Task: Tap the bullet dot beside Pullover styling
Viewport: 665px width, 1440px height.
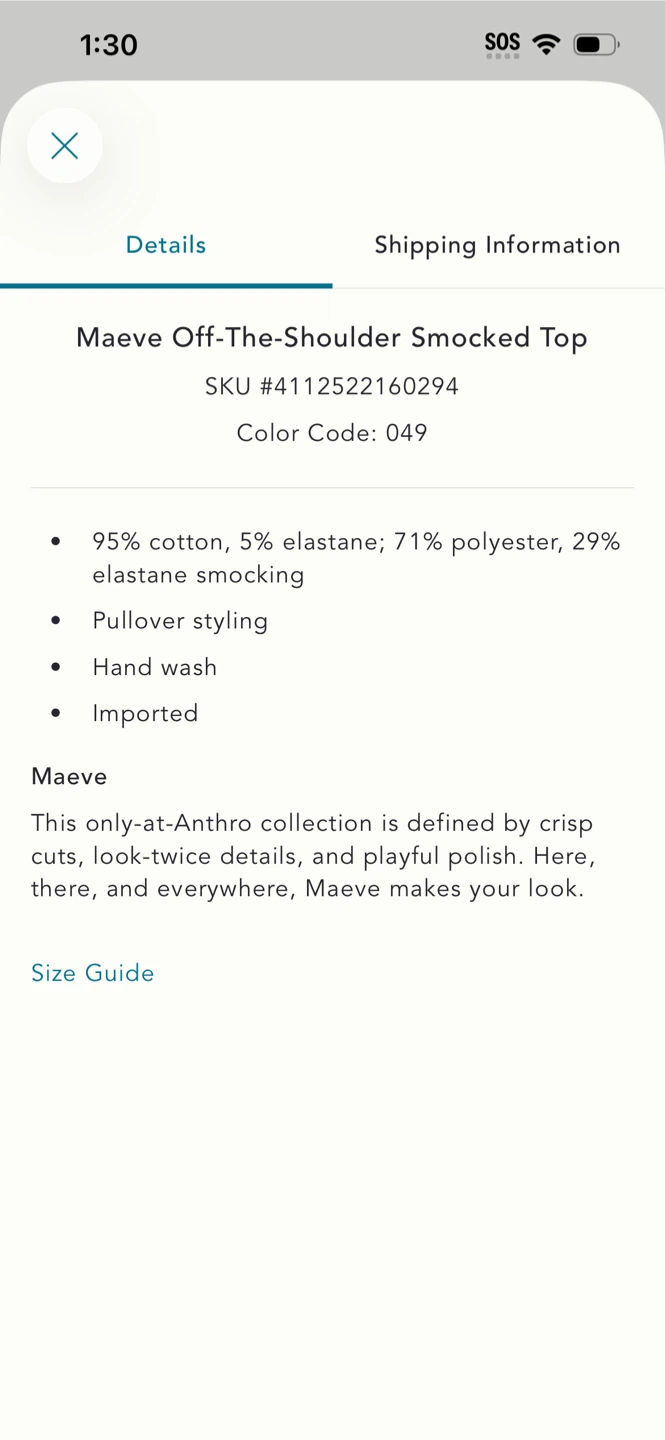Action: coord(56,621)
